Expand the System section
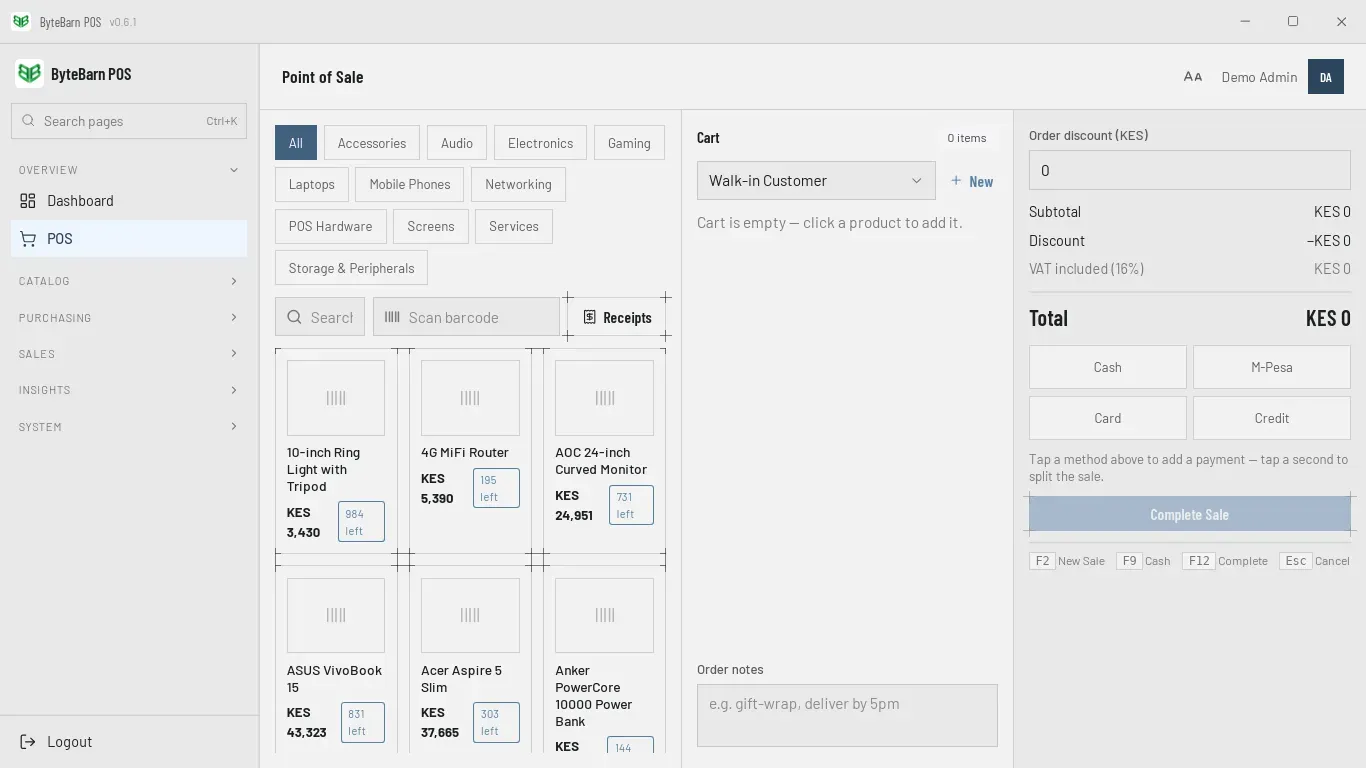This screenshot has width=1366, height=768. [129, 427]
